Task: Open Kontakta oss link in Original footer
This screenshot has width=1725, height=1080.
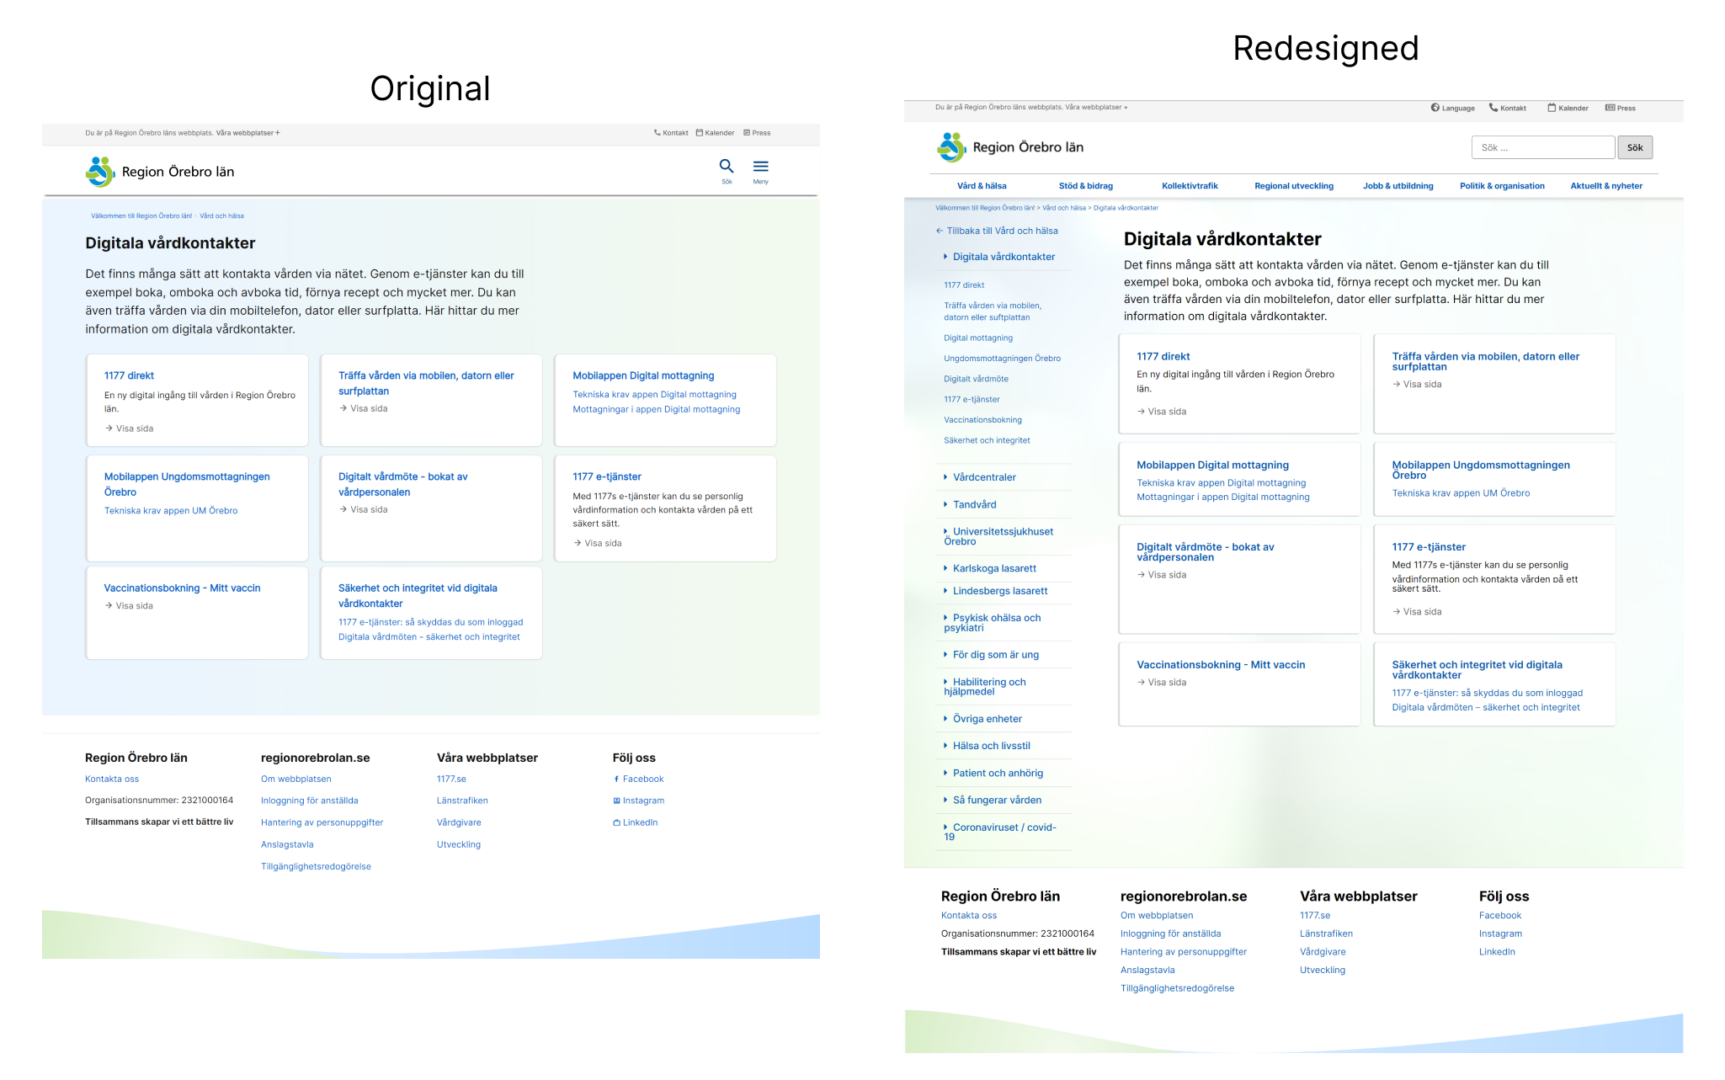Action: (x=112, y=779)
